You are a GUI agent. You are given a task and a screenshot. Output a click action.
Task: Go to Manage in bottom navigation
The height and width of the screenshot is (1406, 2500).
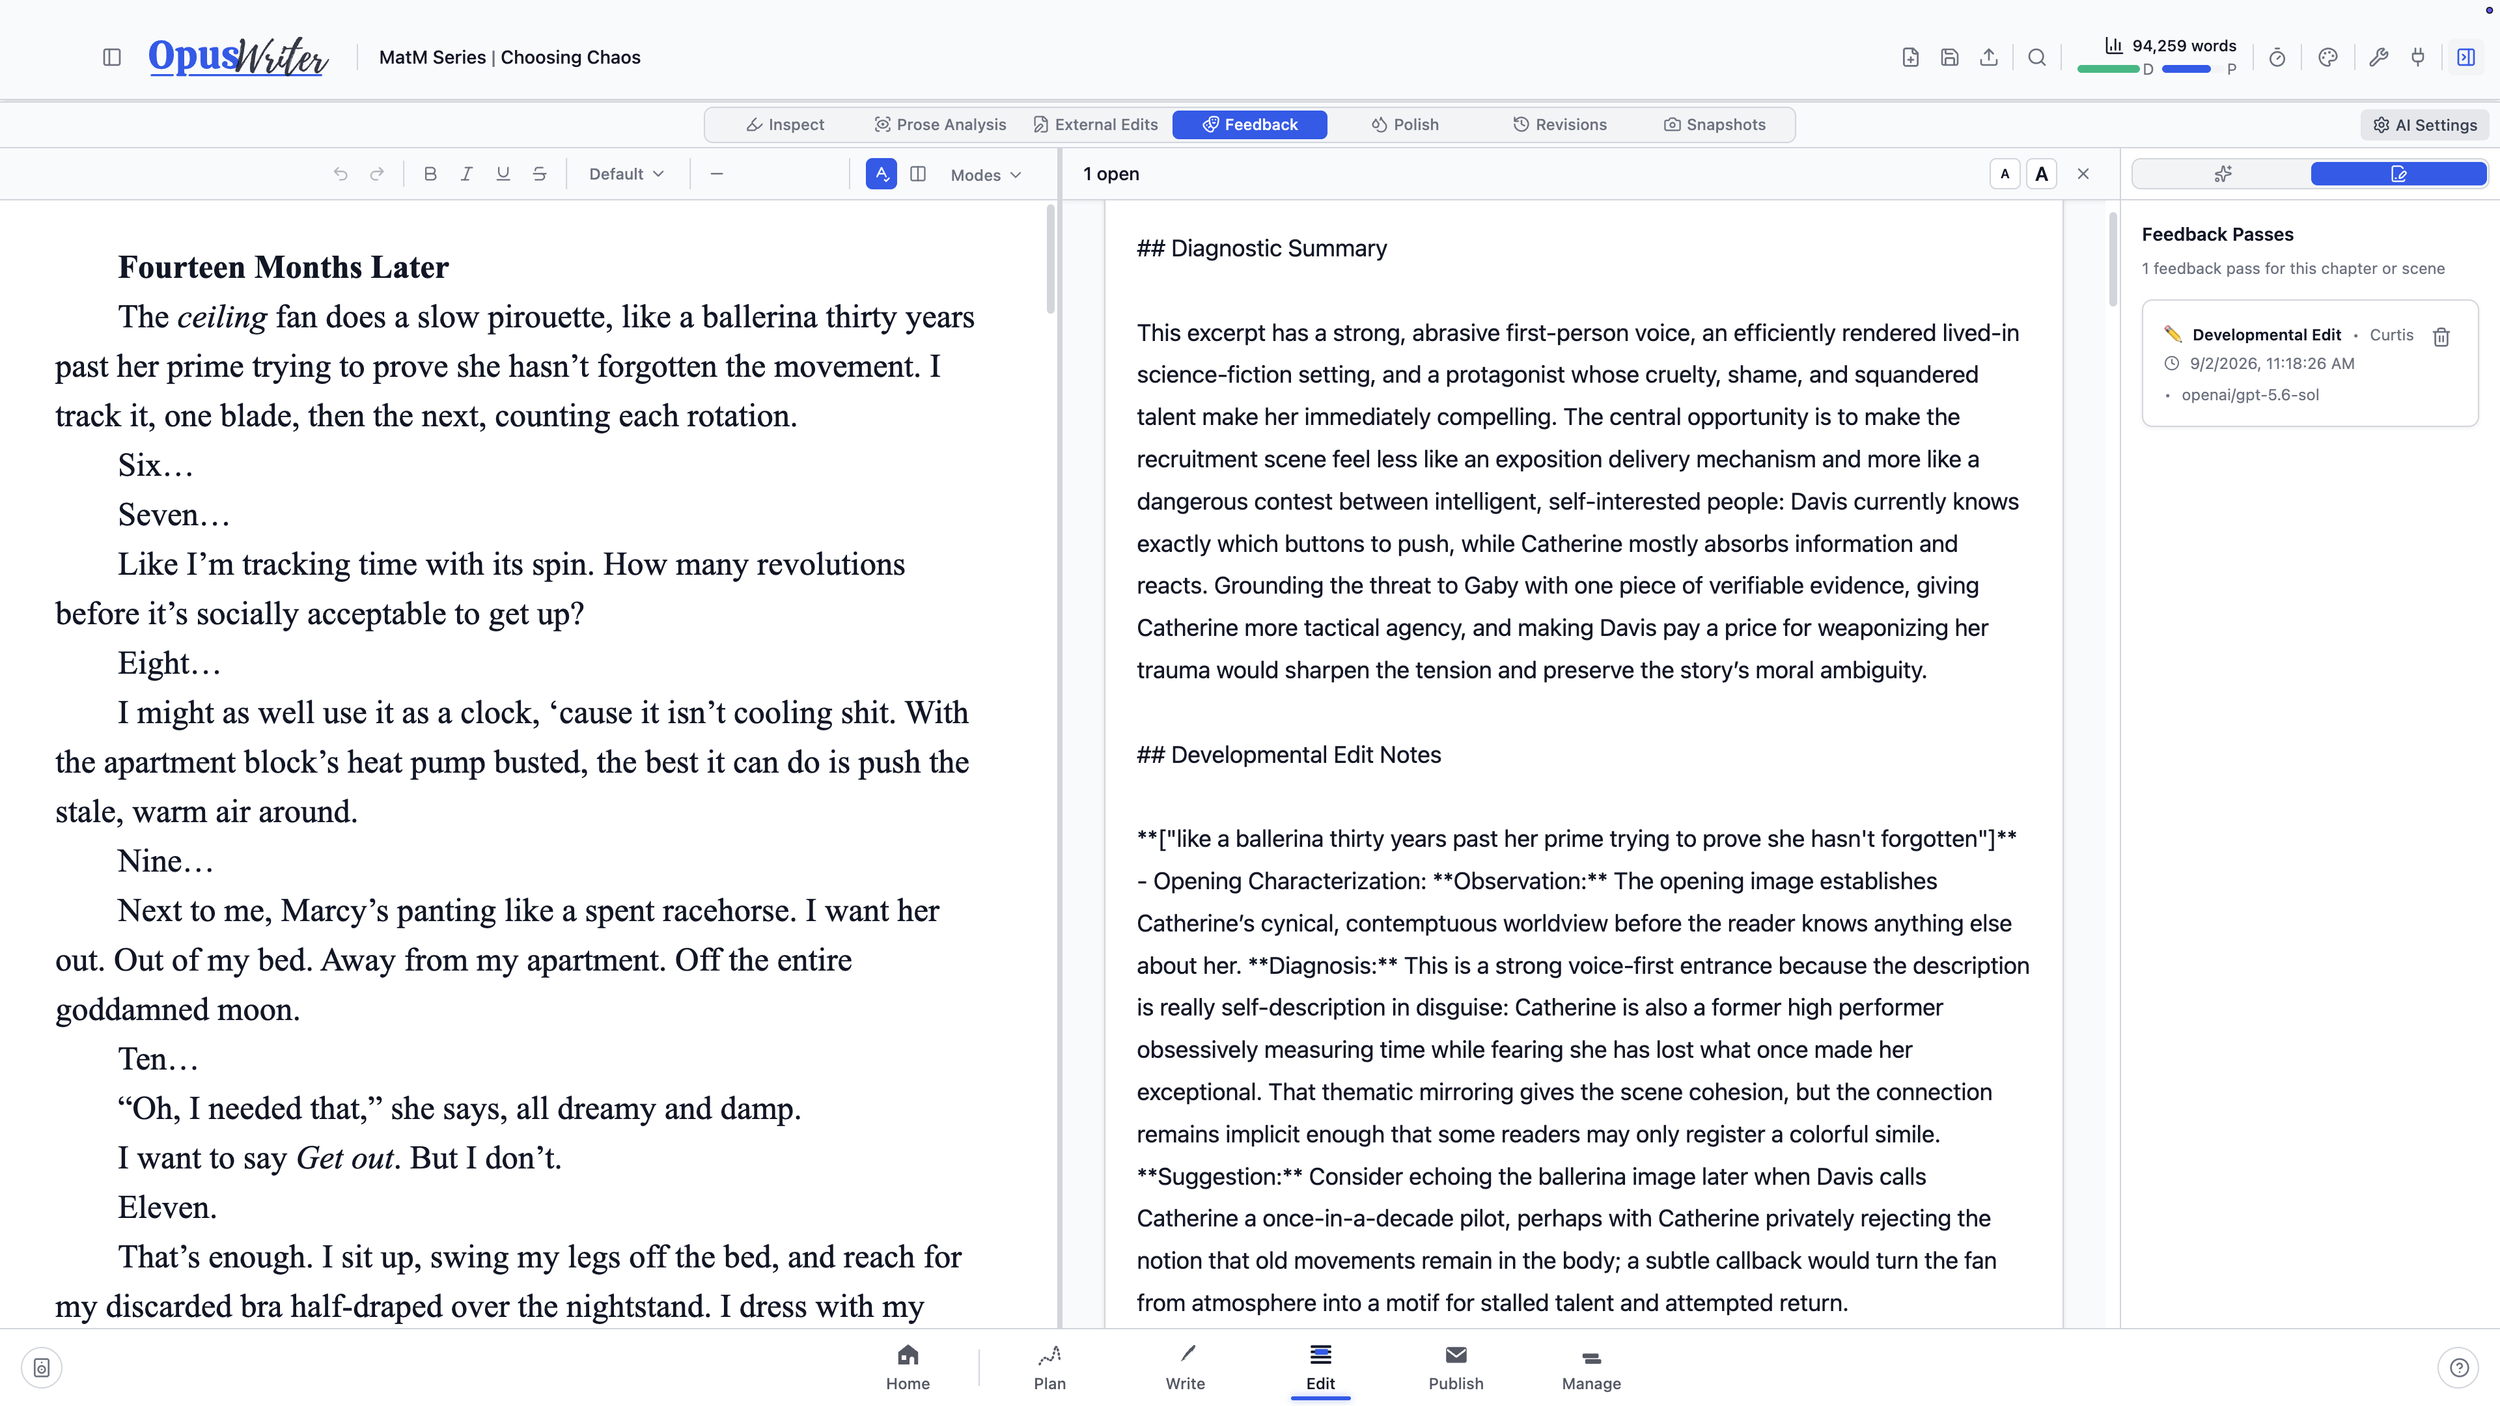pyautogui.click(x=1591, y=1367)
